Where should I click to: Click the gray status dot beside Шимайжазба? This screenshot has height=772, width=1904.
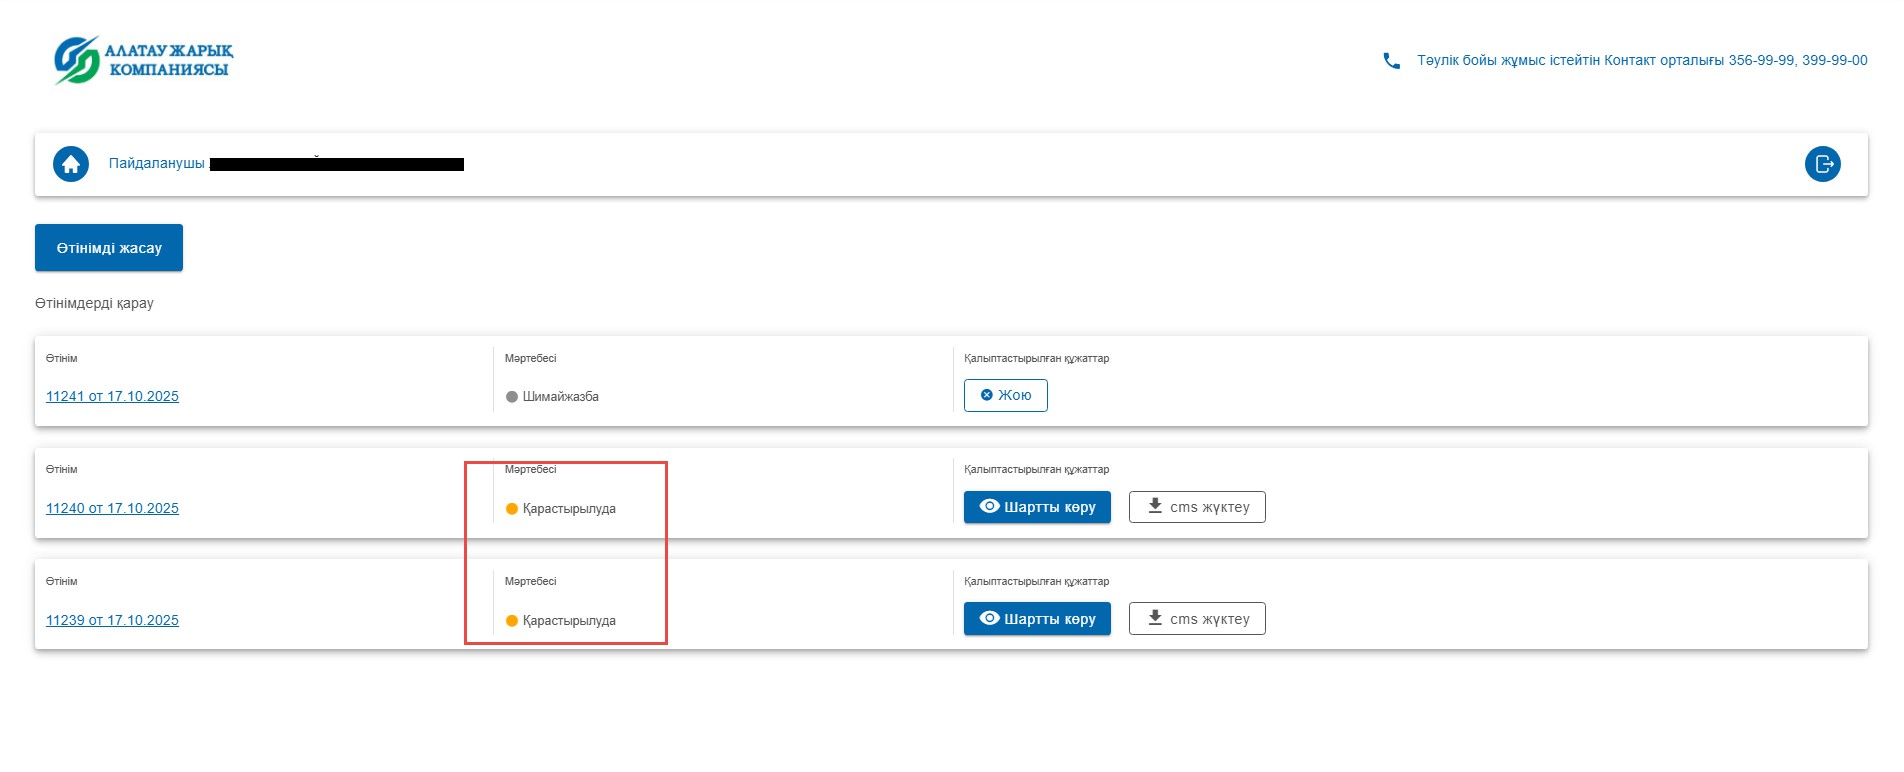tap(512, 397)
